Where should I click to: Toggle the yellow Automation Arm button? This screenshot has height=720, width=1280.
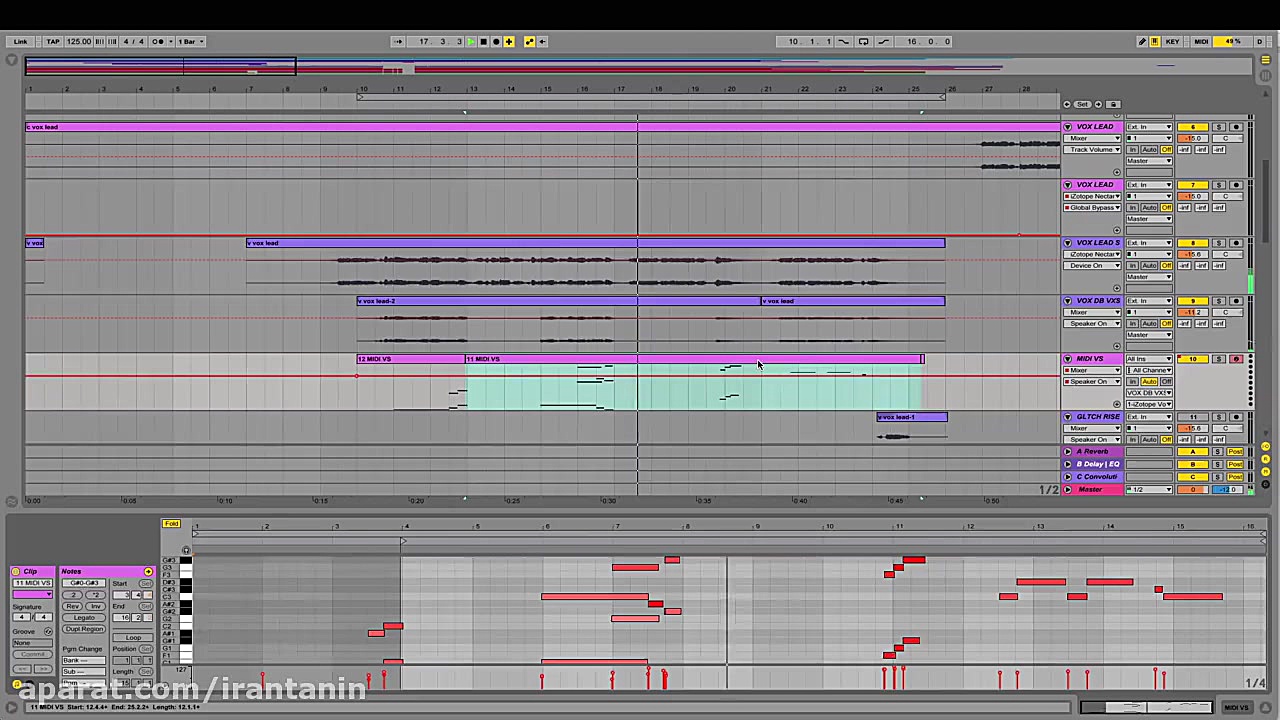[x=530, y=41]
